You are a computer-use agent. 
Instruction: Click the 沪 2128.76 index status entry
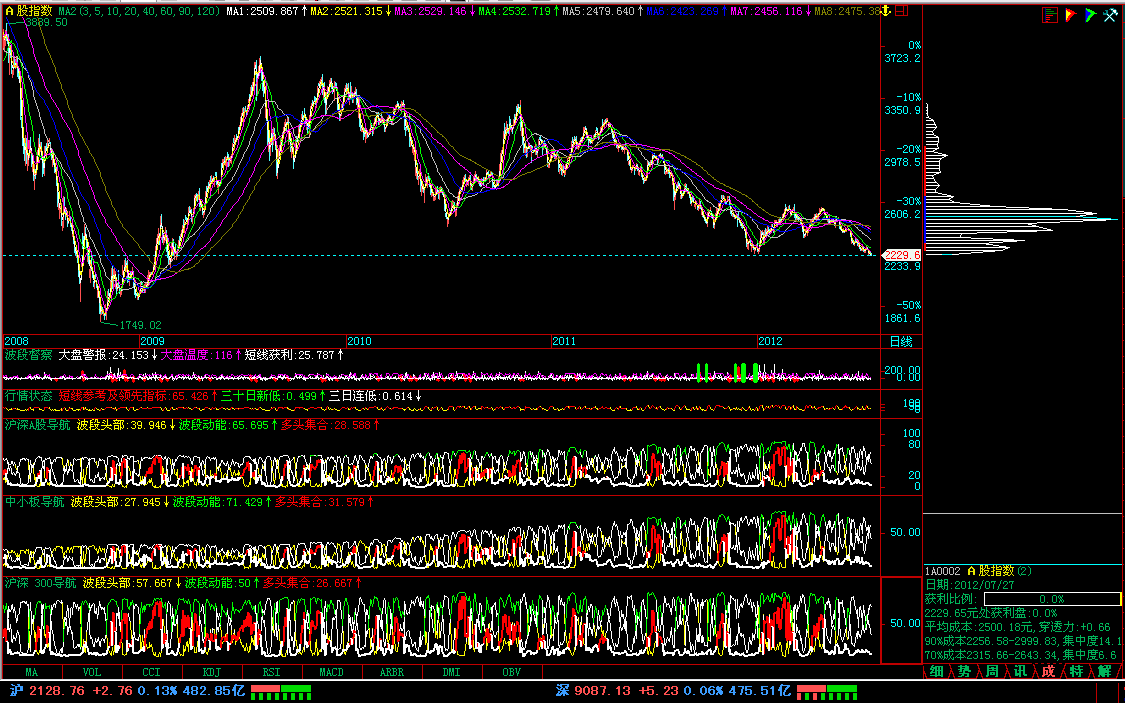pos(126,691)
